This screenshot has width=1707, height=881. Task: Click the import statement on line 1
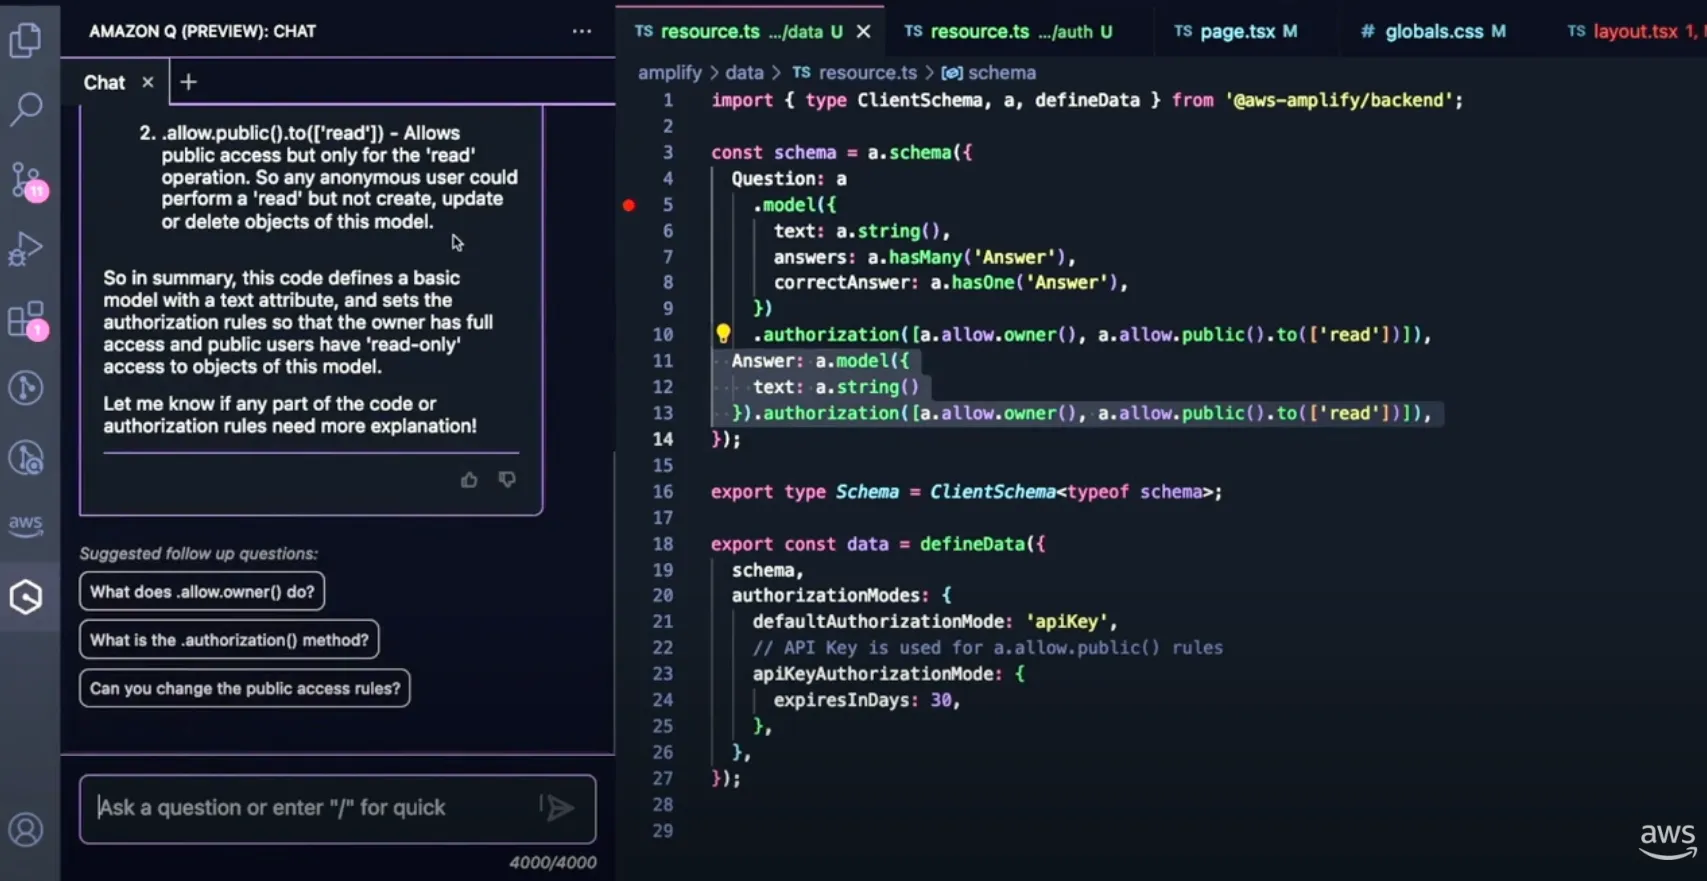[1087, 100]
